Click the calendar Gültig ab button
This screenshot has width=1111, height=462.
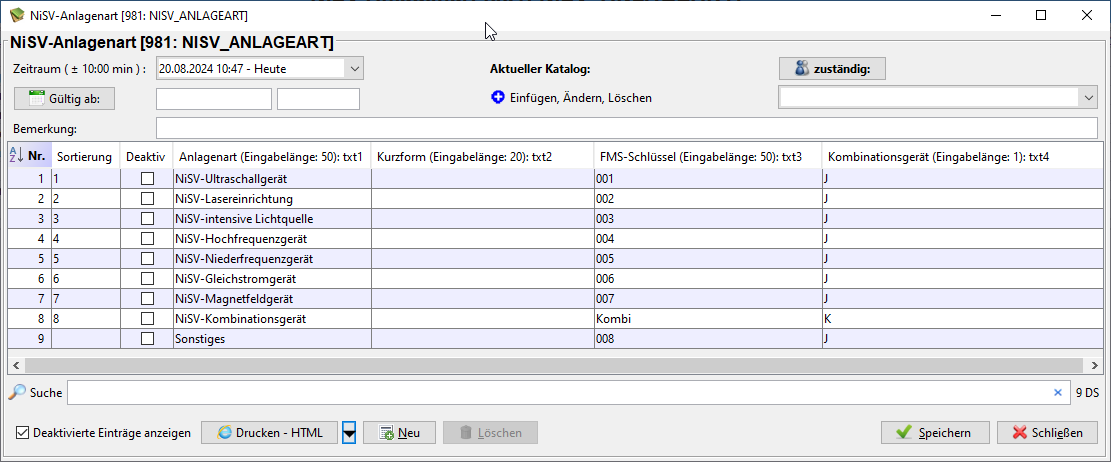point(65,99)
